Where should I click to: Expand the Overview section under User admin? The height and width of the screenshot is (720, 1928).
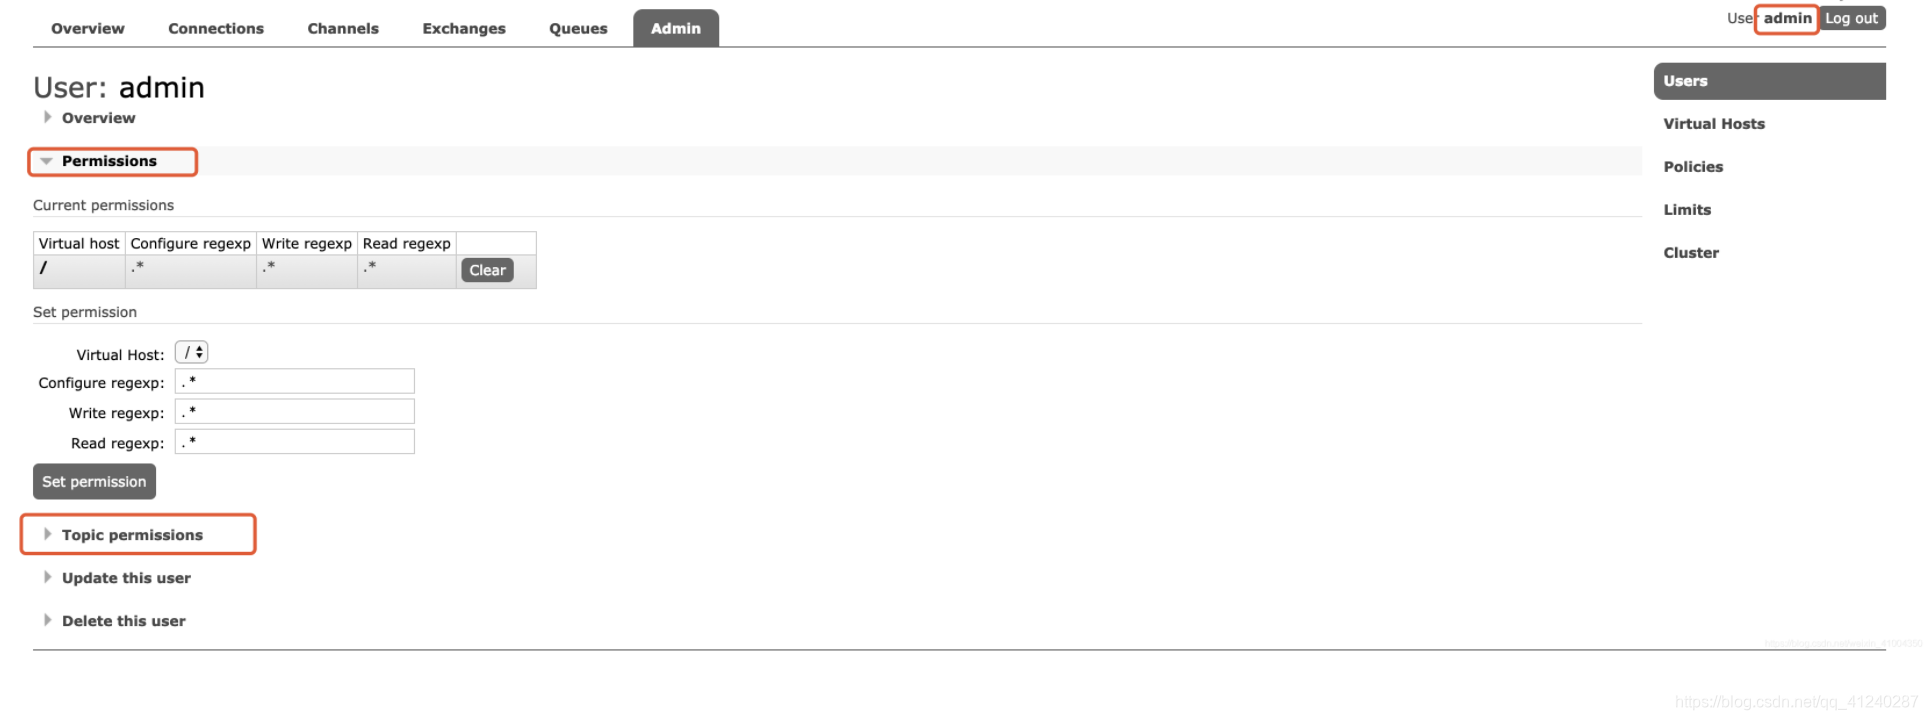[97, 117]
